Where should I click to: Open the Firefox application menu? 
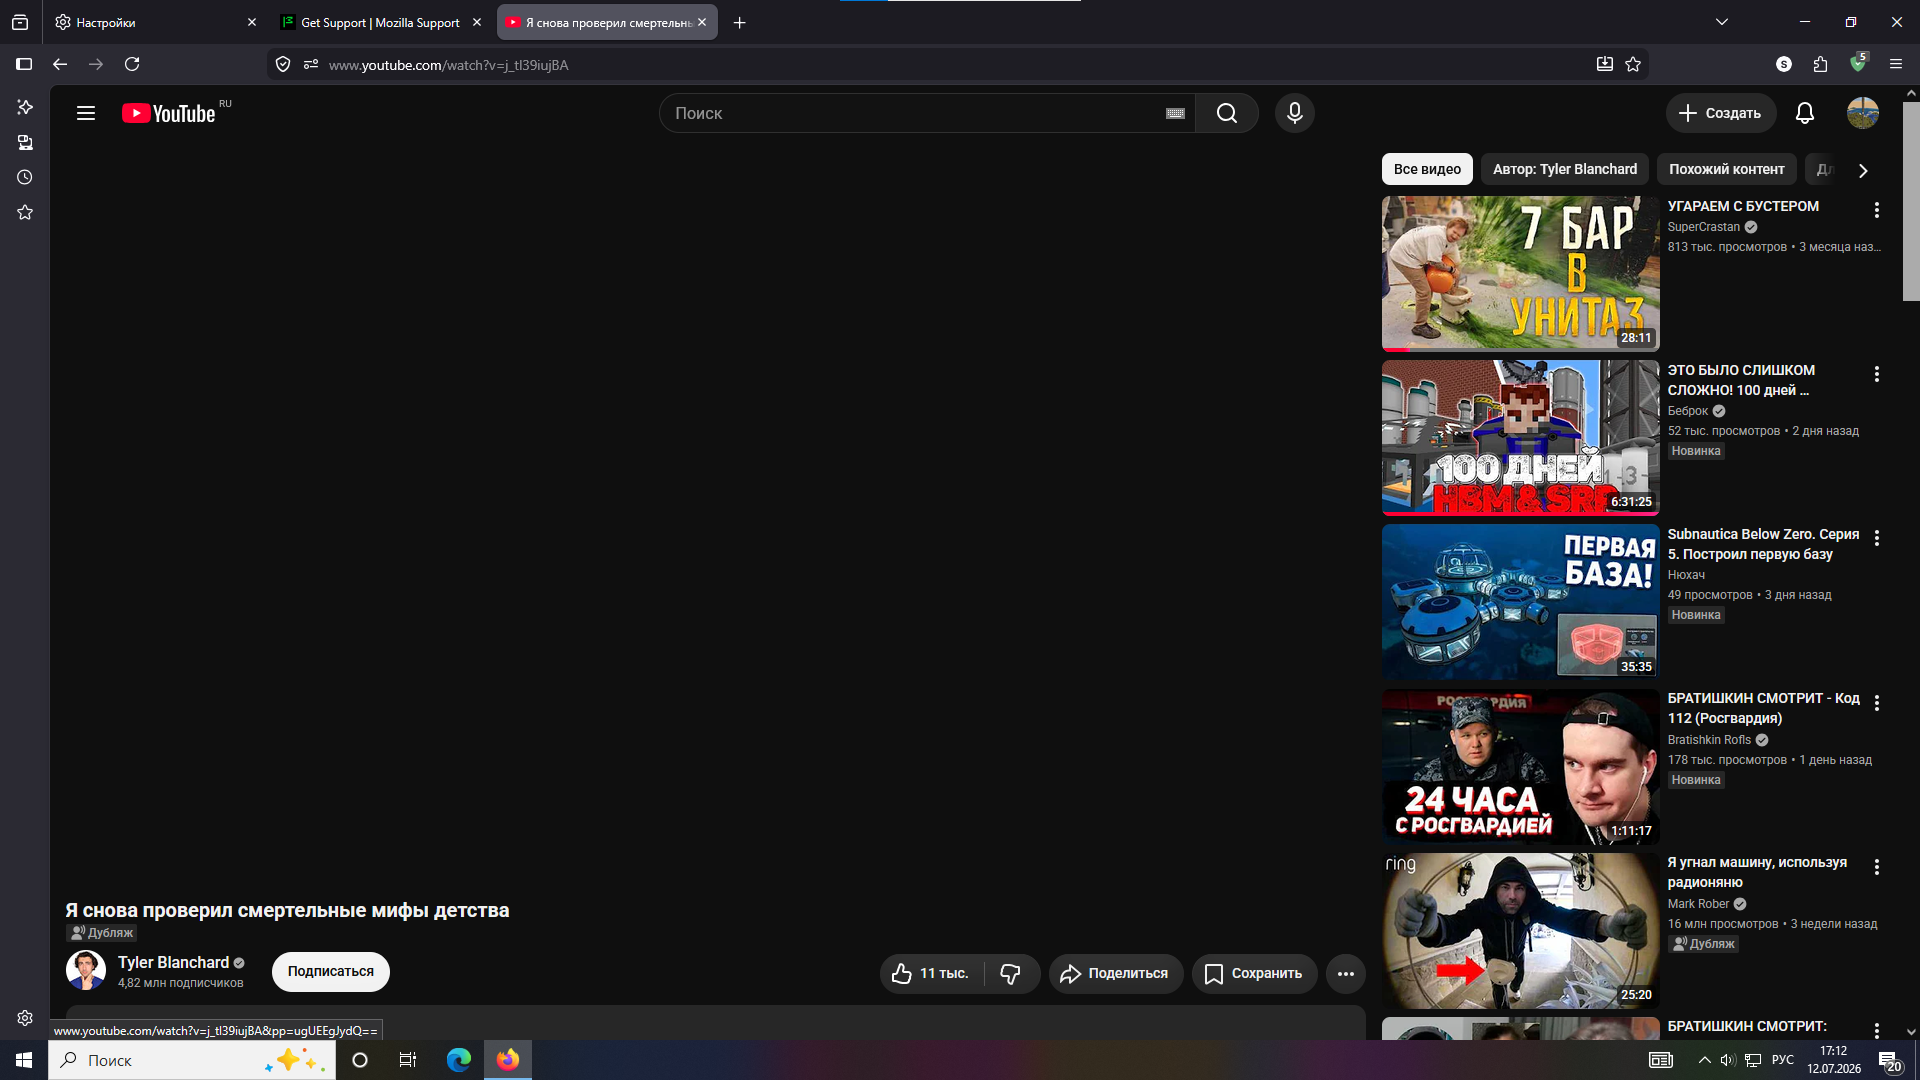click(1896, 64)
